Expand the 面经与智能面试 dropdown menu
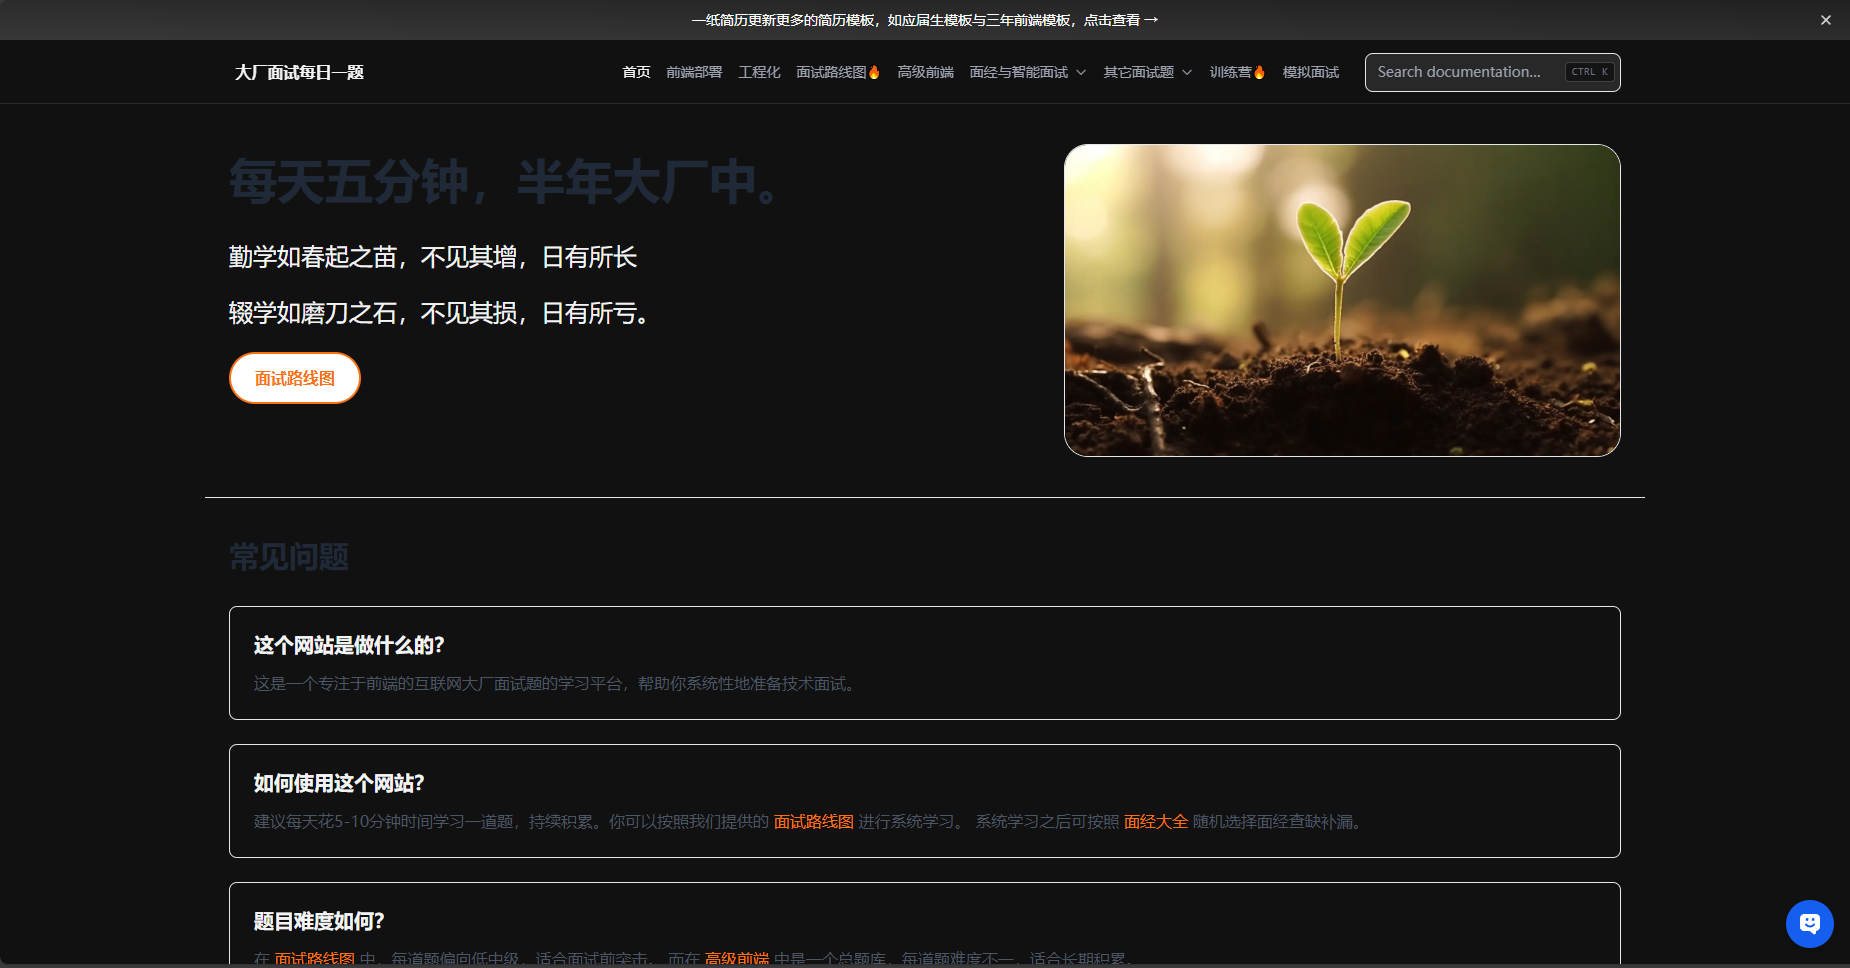 coord(1027,72)
